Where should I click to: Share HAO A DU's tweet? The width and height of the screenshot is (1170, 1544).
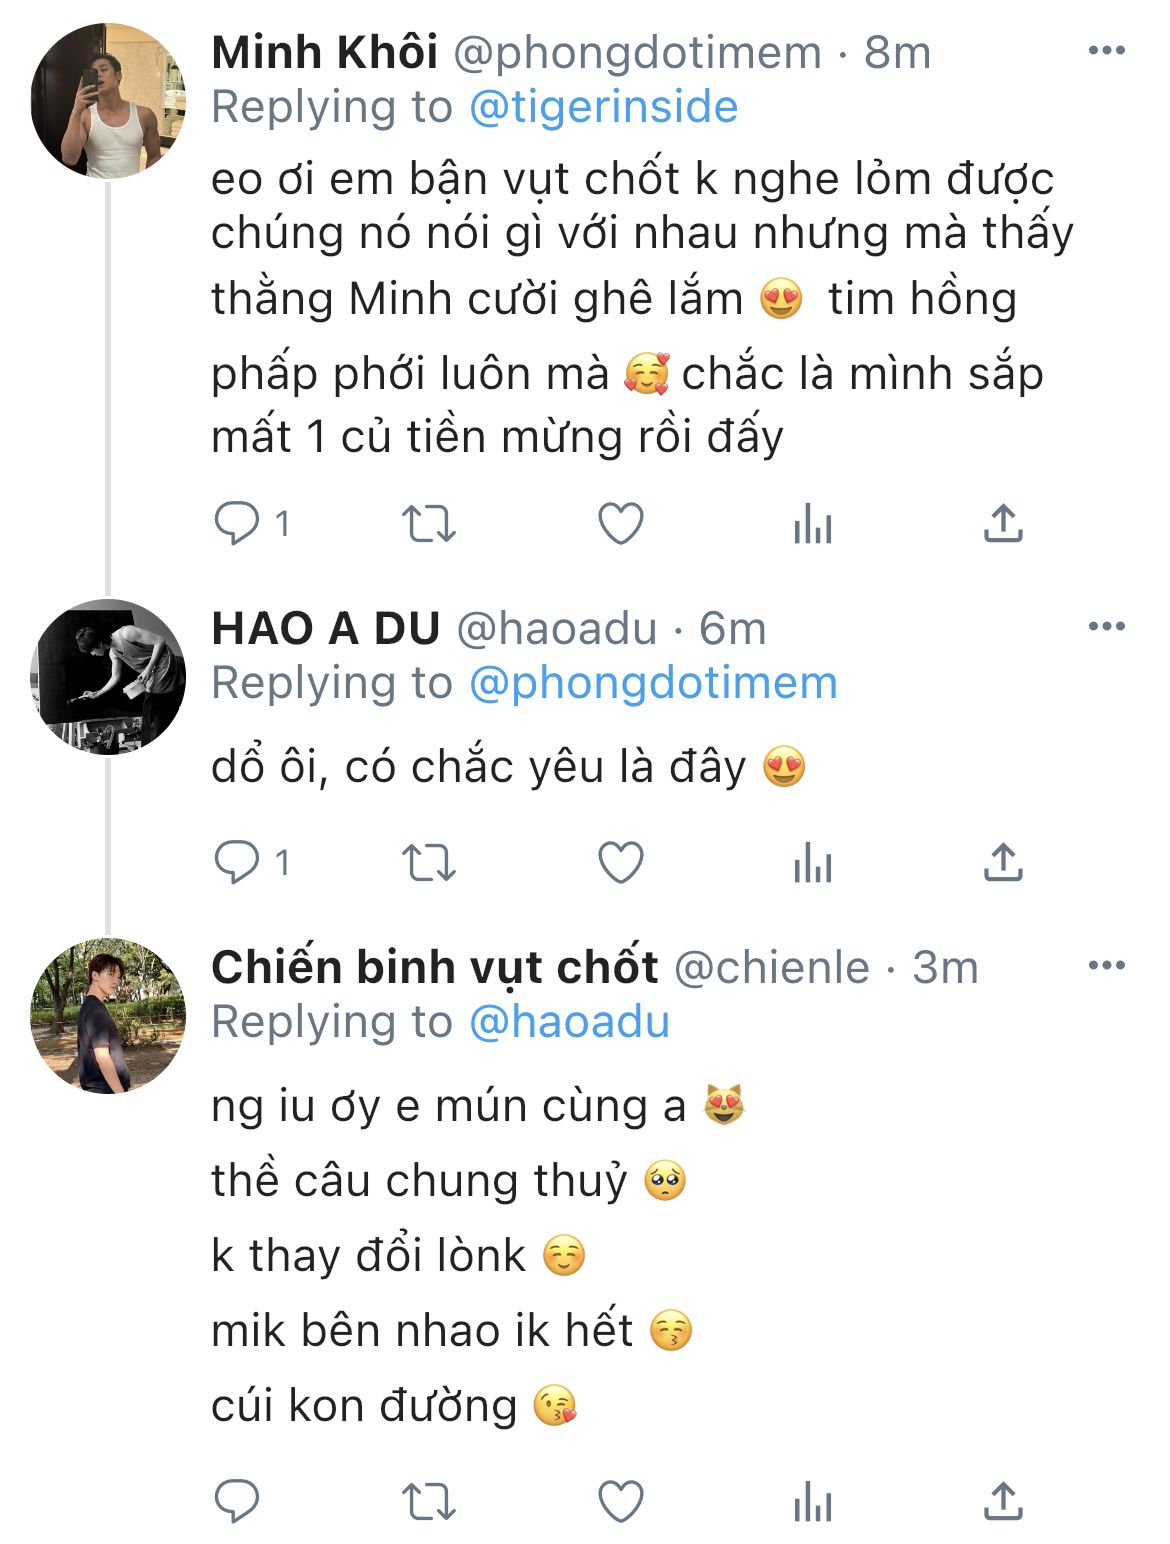tap(1002, 862)
